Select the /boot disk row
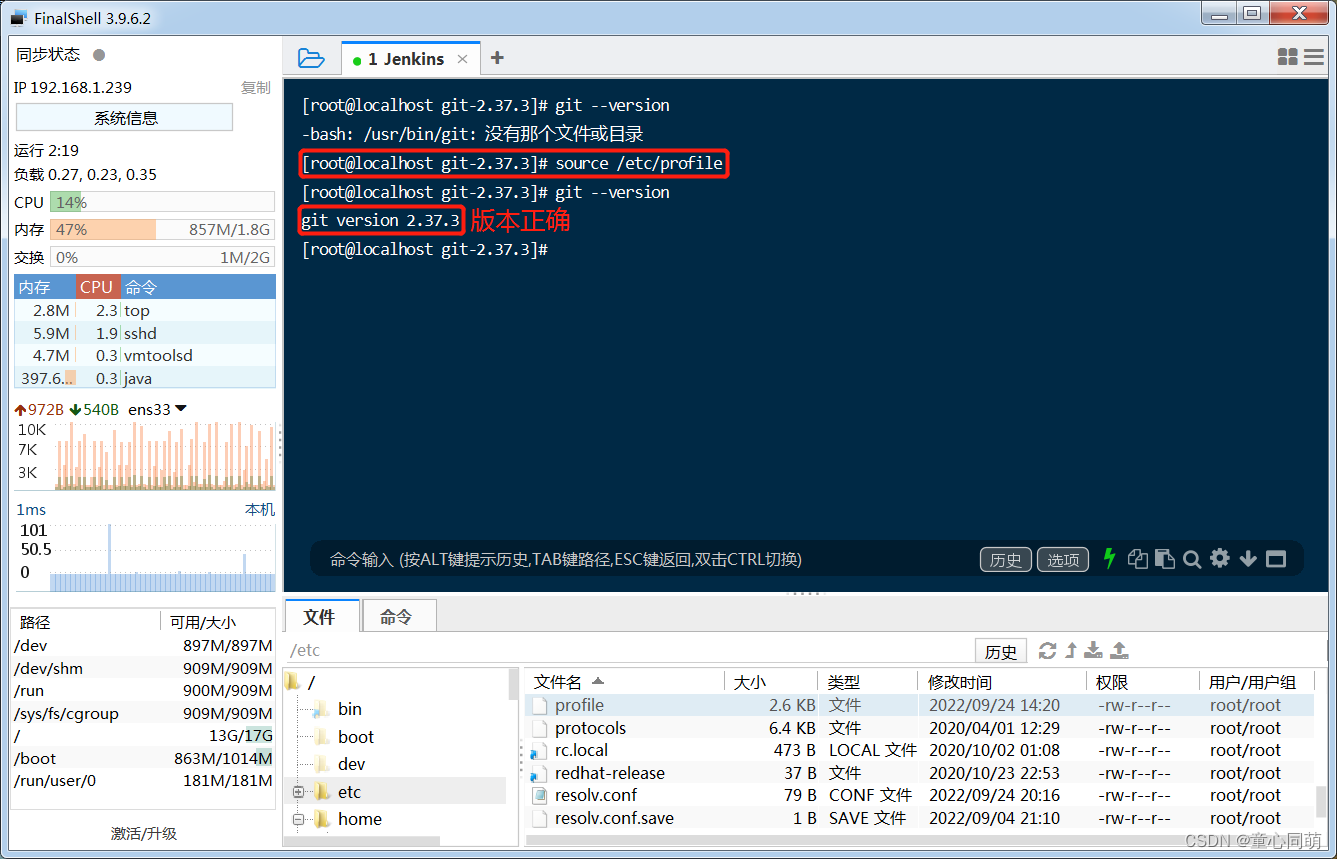1337x859 pixels. (x=143, y=758)
